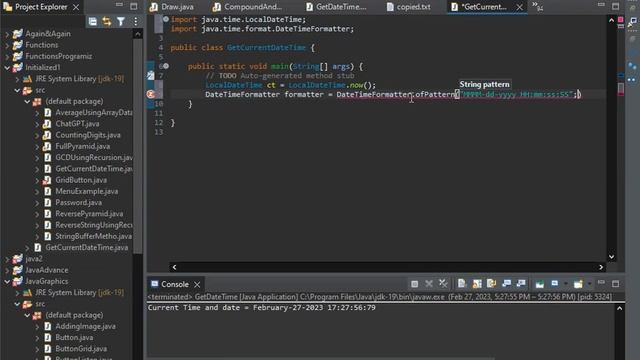This screenshot has height=360, width=640.
Task: Expand the JavaAdvance project
Action: coord(7,270)
